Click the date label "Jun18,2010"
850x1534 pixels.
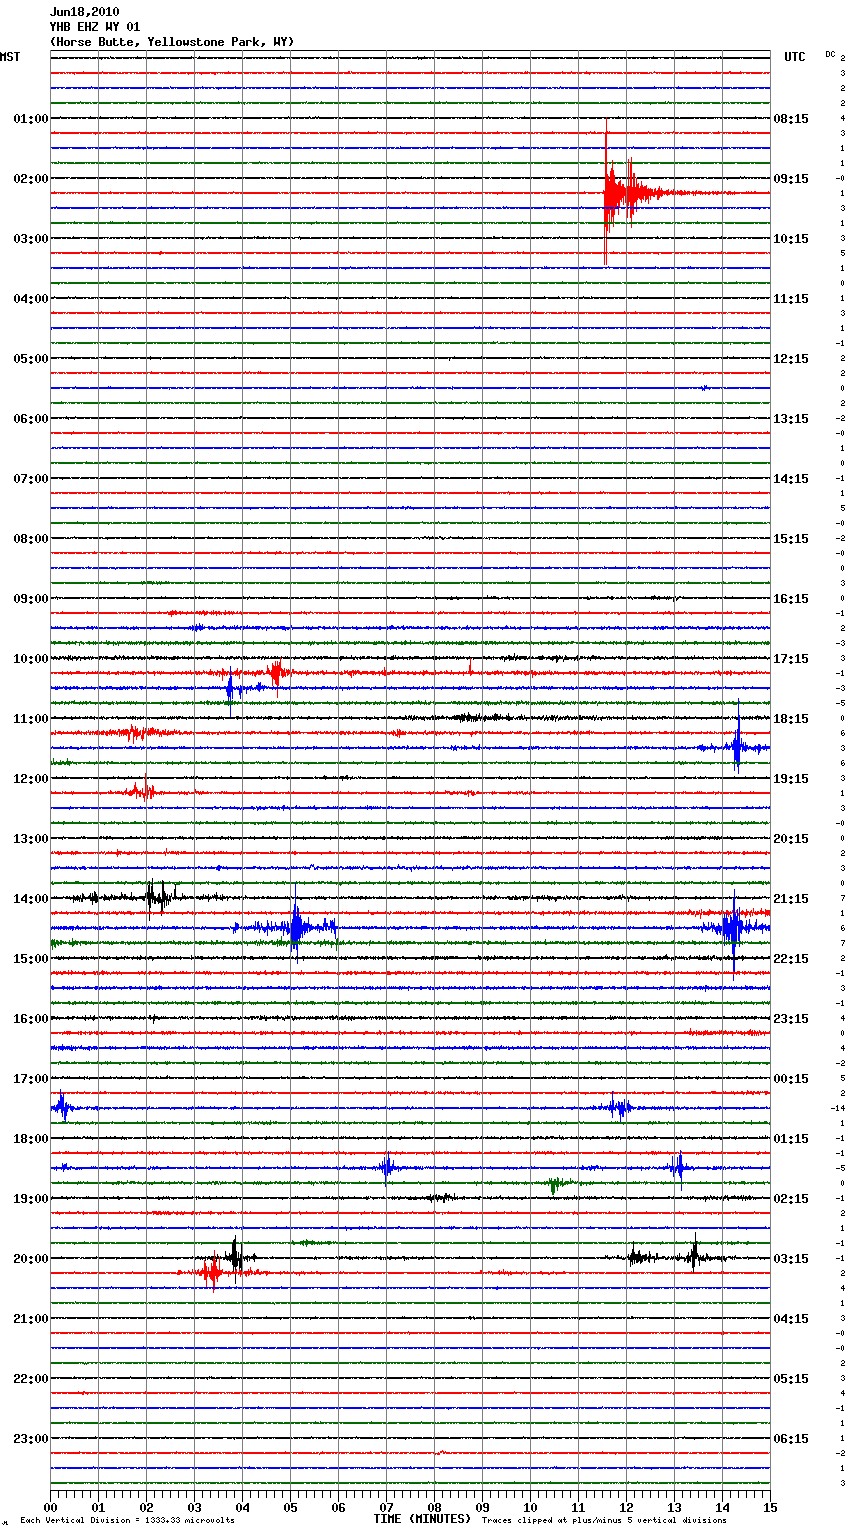tap(84, 12)
